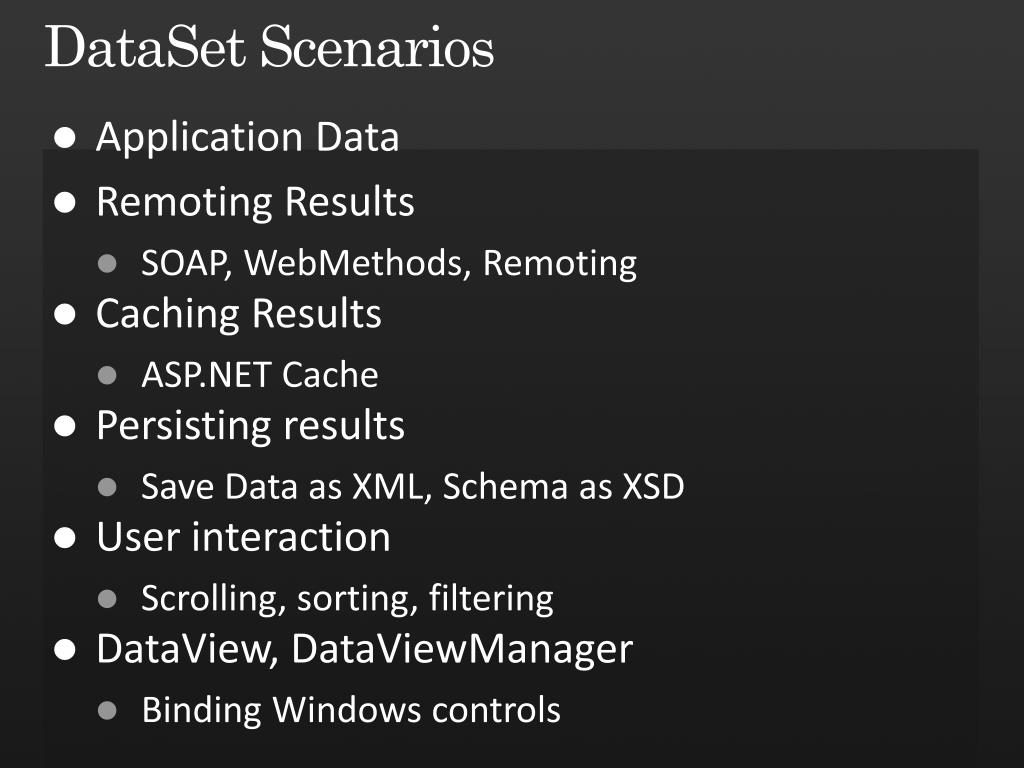Click the Scrolling, sorting, filtering line
Screen dimensions: 1024x768
pyautogui.click(x=347, y=599)
